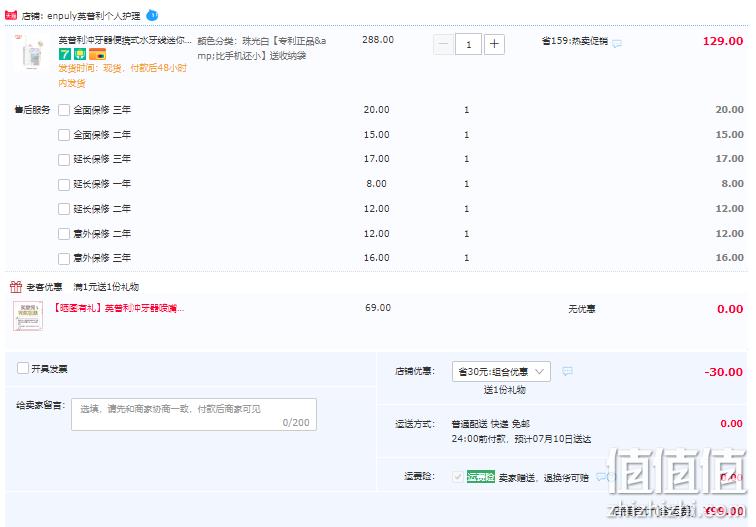
Task: Check 全面保修 三年 at 20.00
Action: 64,110
